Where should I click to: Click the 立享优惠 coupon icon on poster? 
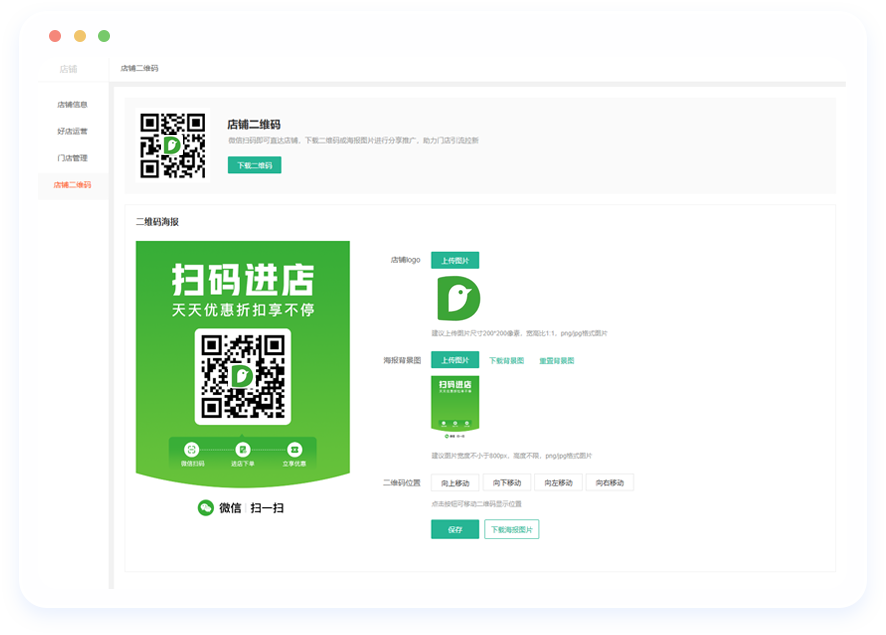pyautogui.click(x=294, y=450)
